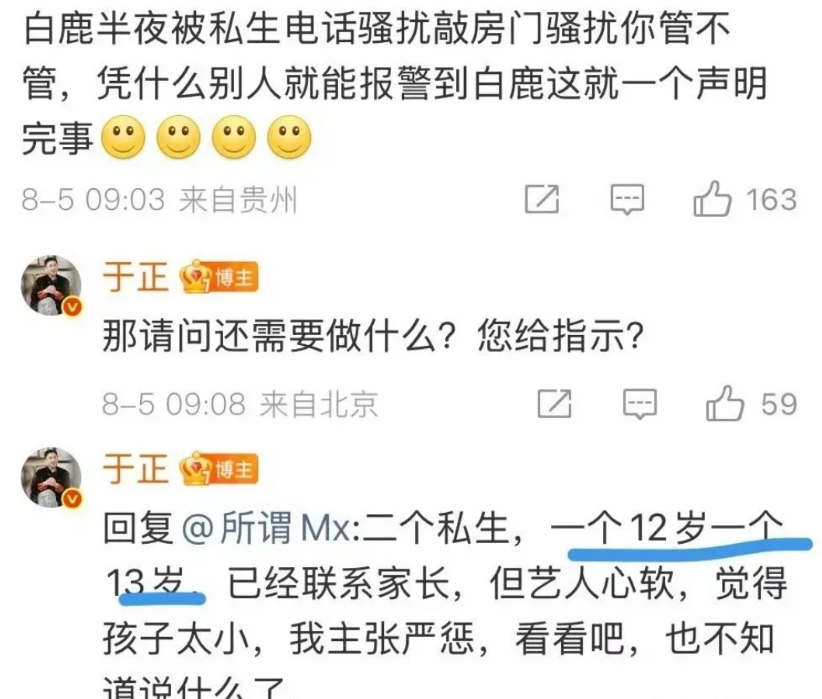Tap the first smiley emoji after 完事
This screenshot has width=822, height=699.
(x=123, y=137)
